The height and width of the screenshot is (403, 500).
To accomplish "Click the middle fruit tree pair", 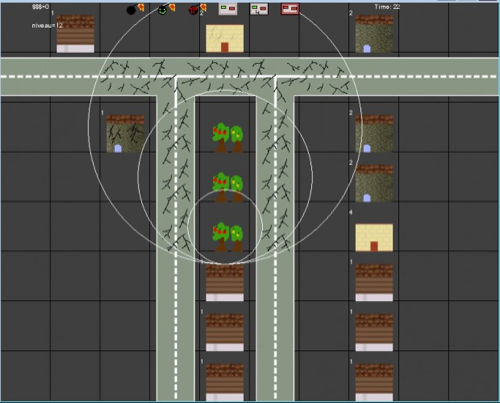I will (x=228, y=187).
